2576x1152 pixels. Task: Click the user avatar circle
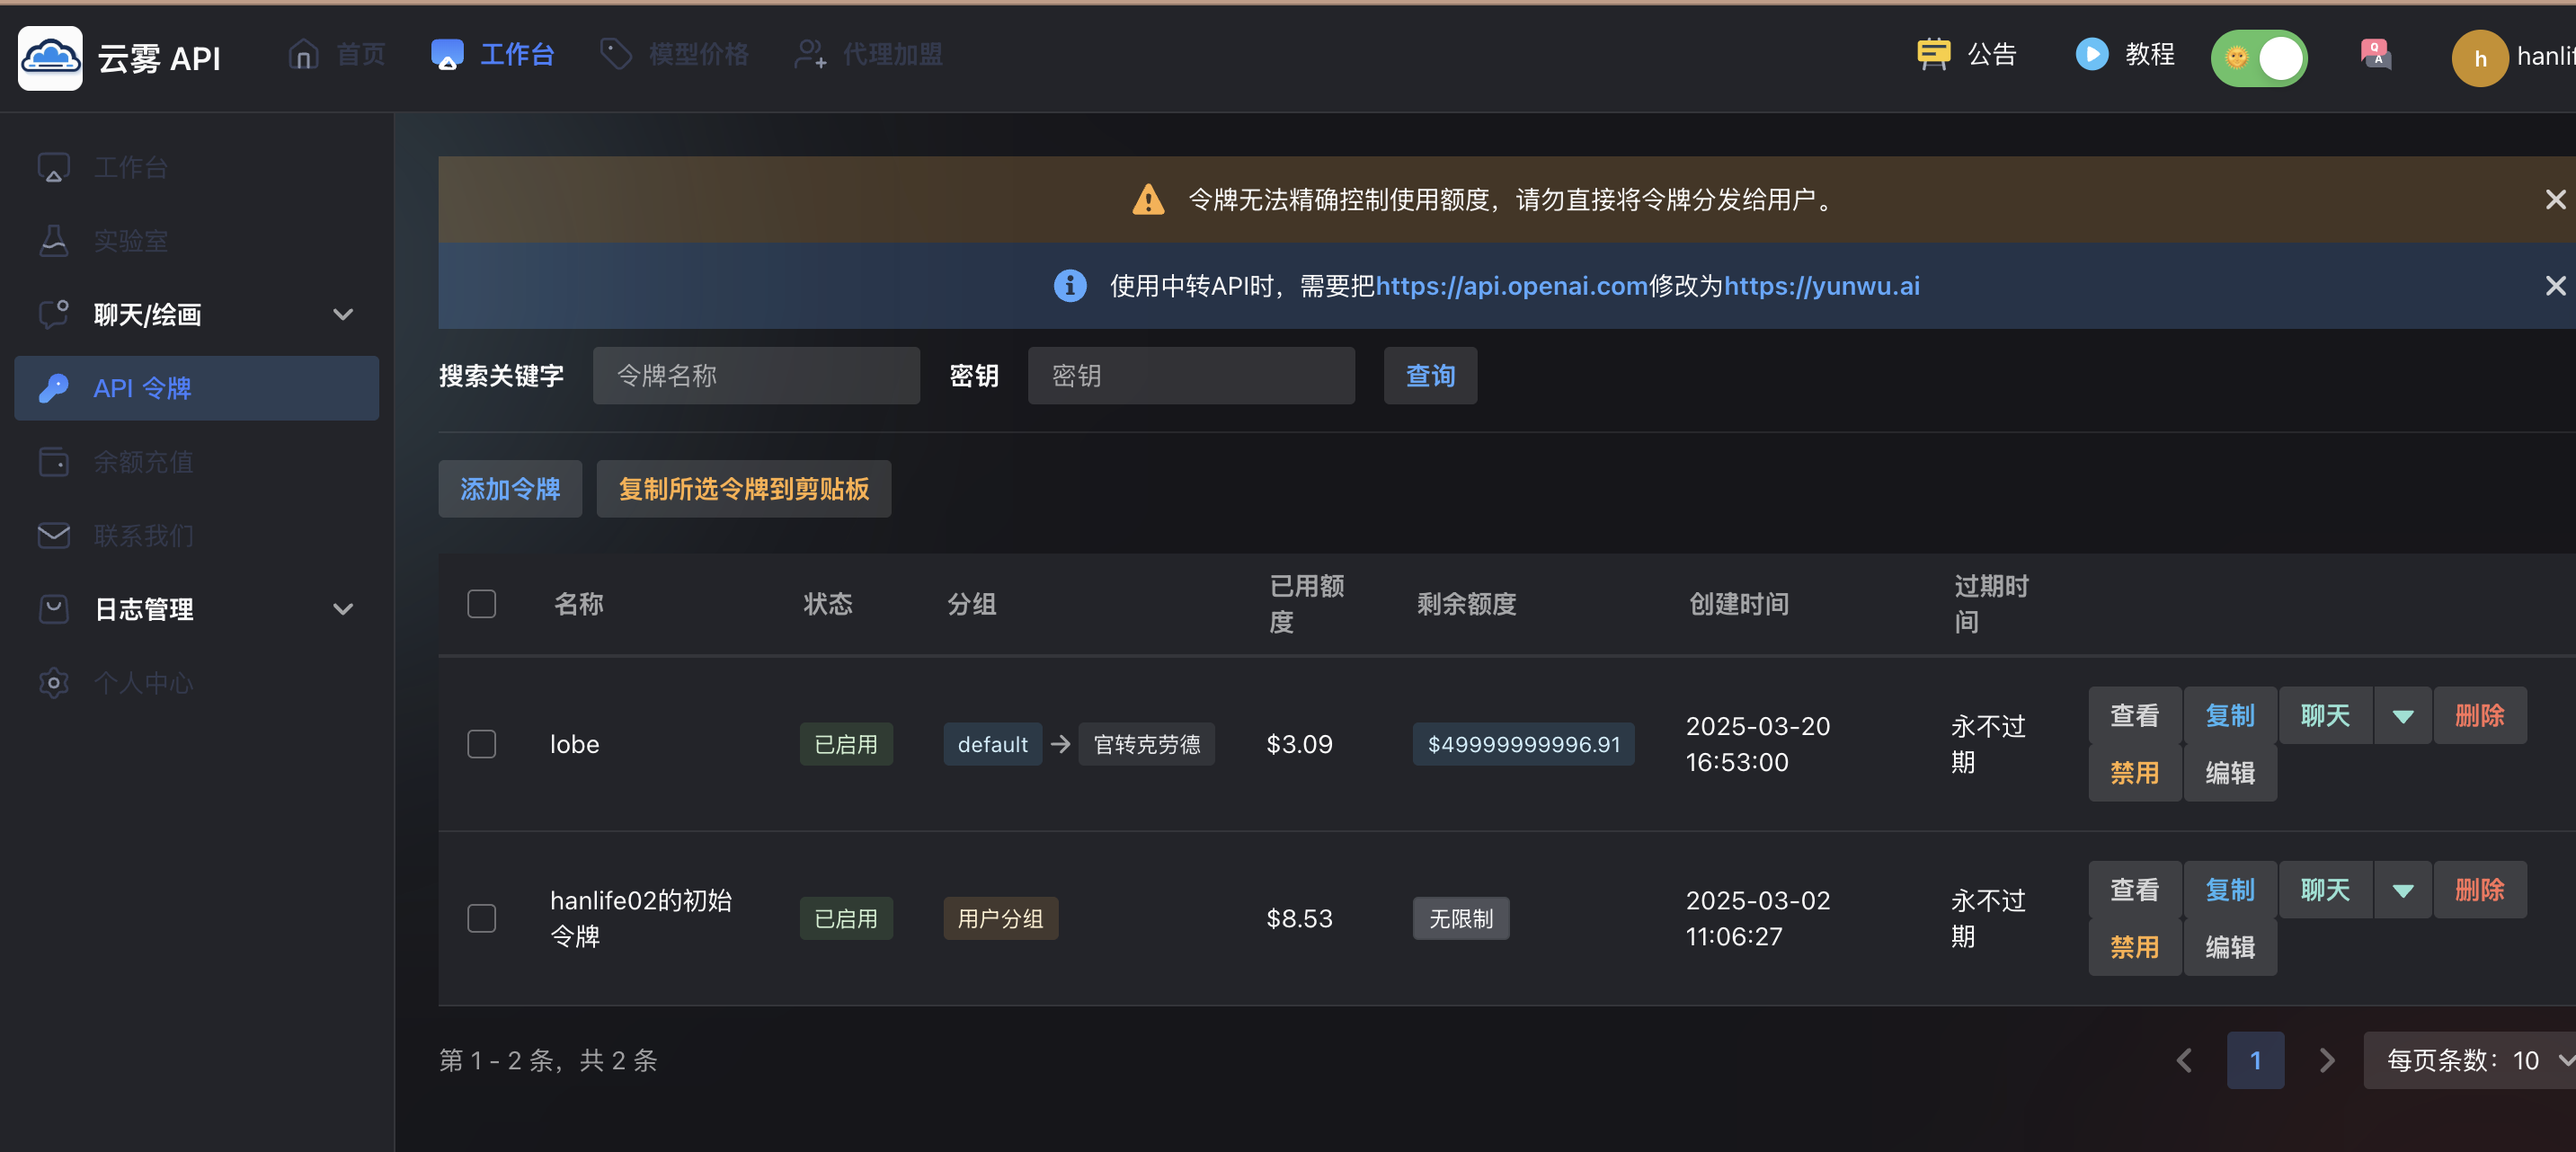2478,58
